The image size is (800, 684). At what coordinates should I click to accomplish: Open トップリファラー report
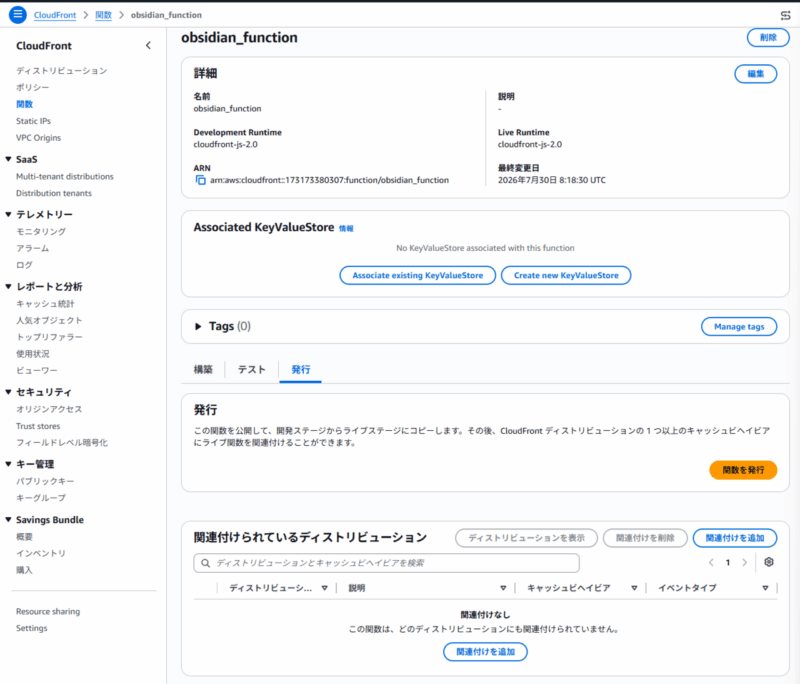click(x=49, y=337)
